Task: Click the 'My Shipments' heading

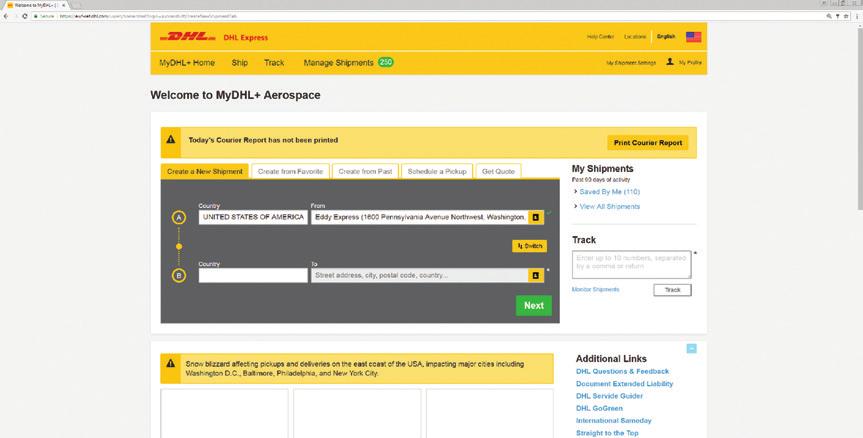Action: pos(602,168)
